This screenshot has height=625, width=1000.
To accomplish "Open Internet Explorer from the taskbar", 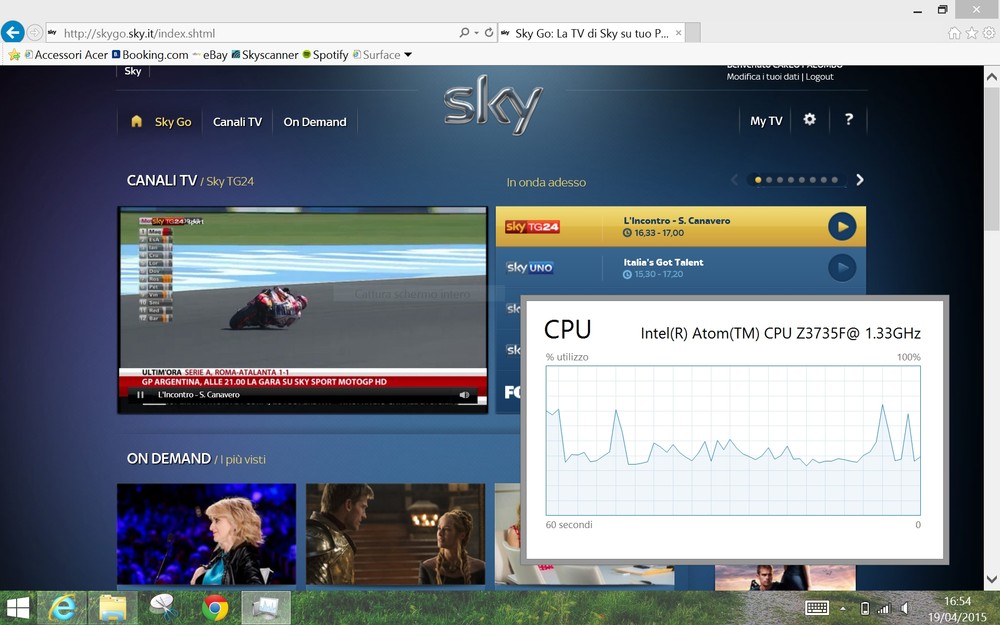I will pyautogui.click(x=62, y=608).
